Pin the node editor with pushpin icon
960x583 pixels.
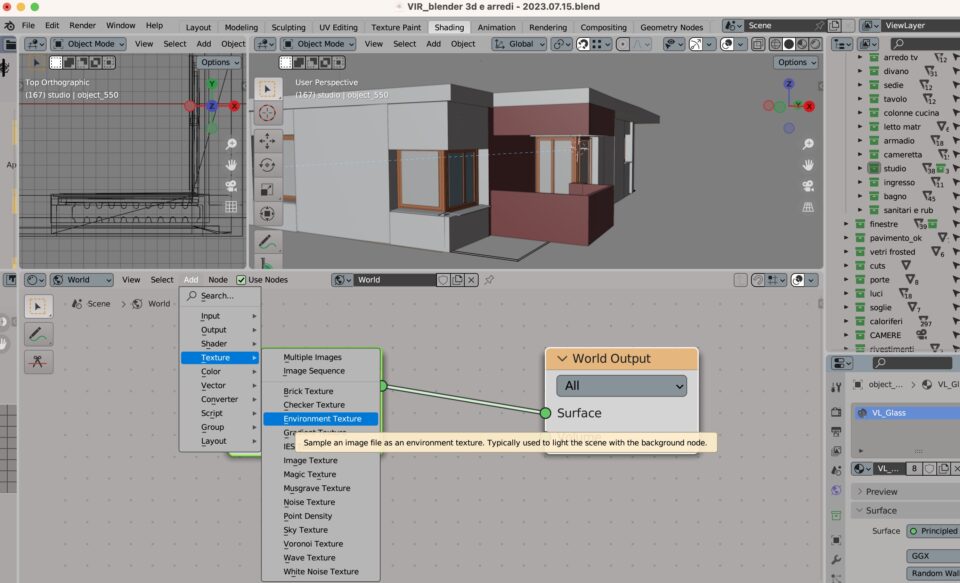point(489,280)
